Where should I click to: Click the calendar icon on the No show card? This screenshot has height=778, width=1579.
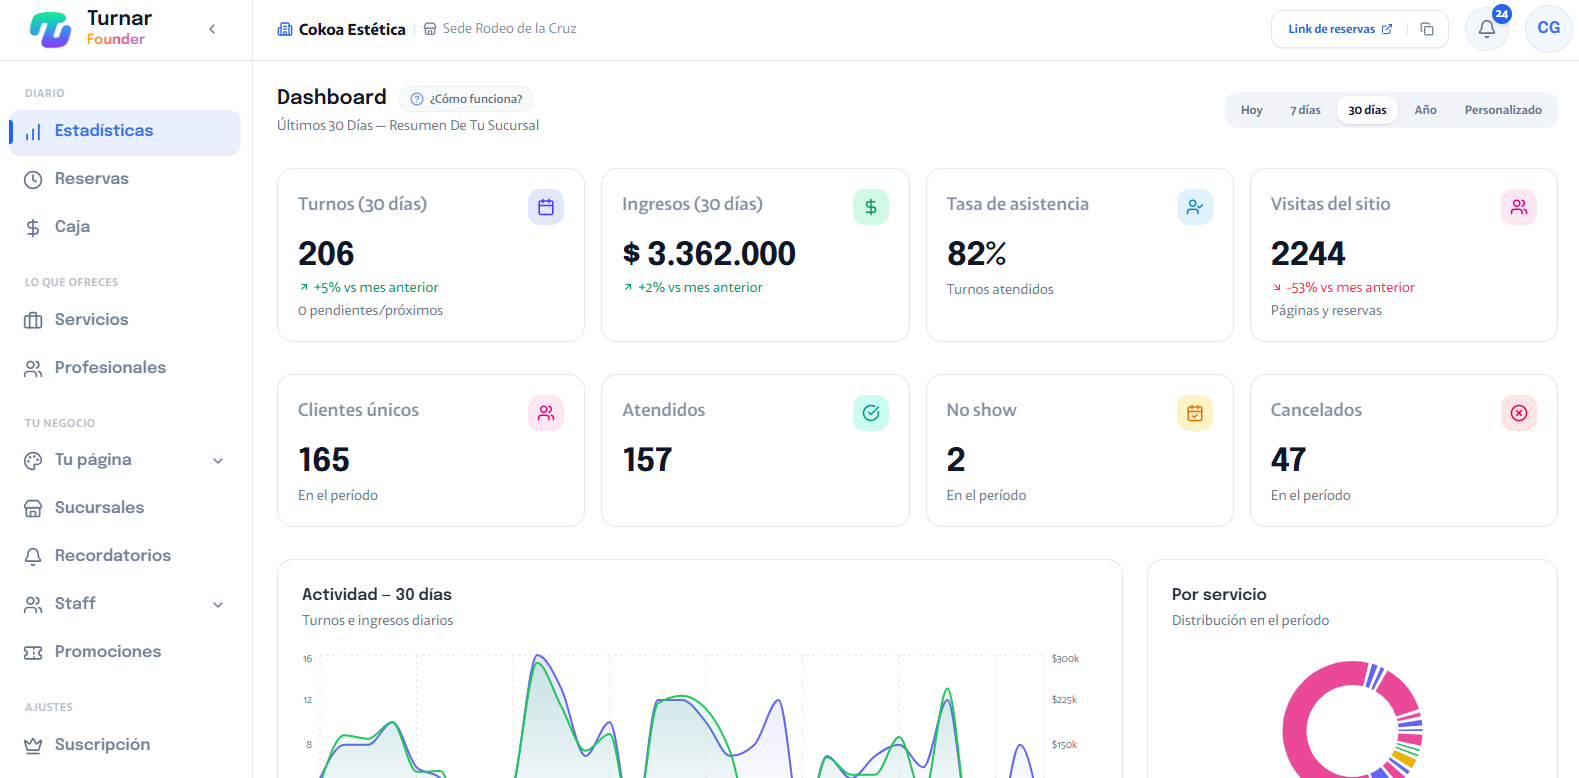1195,413
